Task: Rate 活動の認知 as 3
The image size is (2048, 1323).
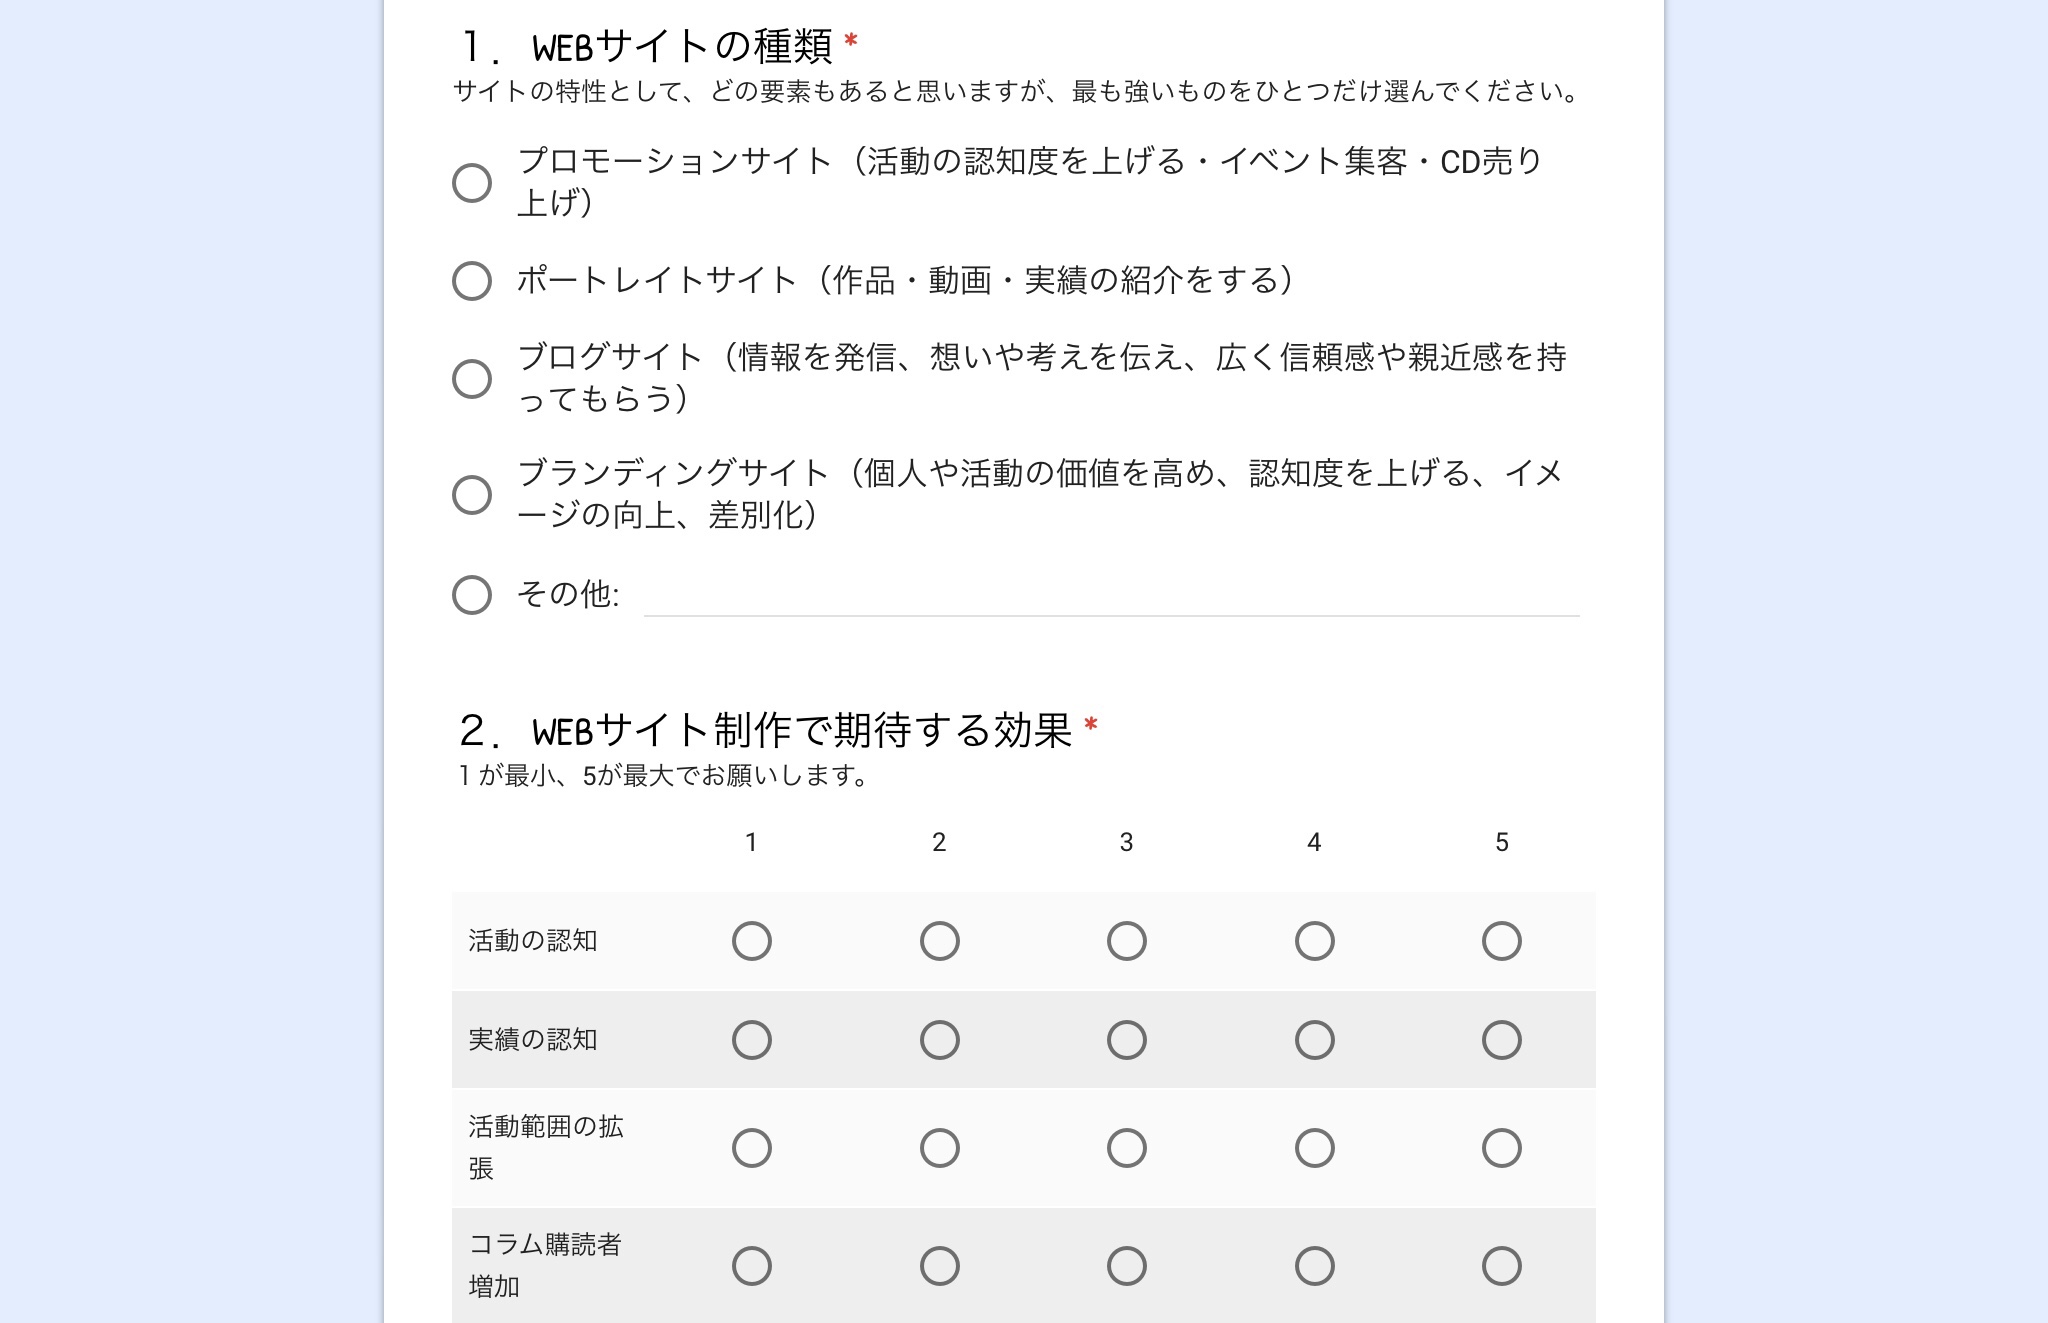Action: [1127, 941]
